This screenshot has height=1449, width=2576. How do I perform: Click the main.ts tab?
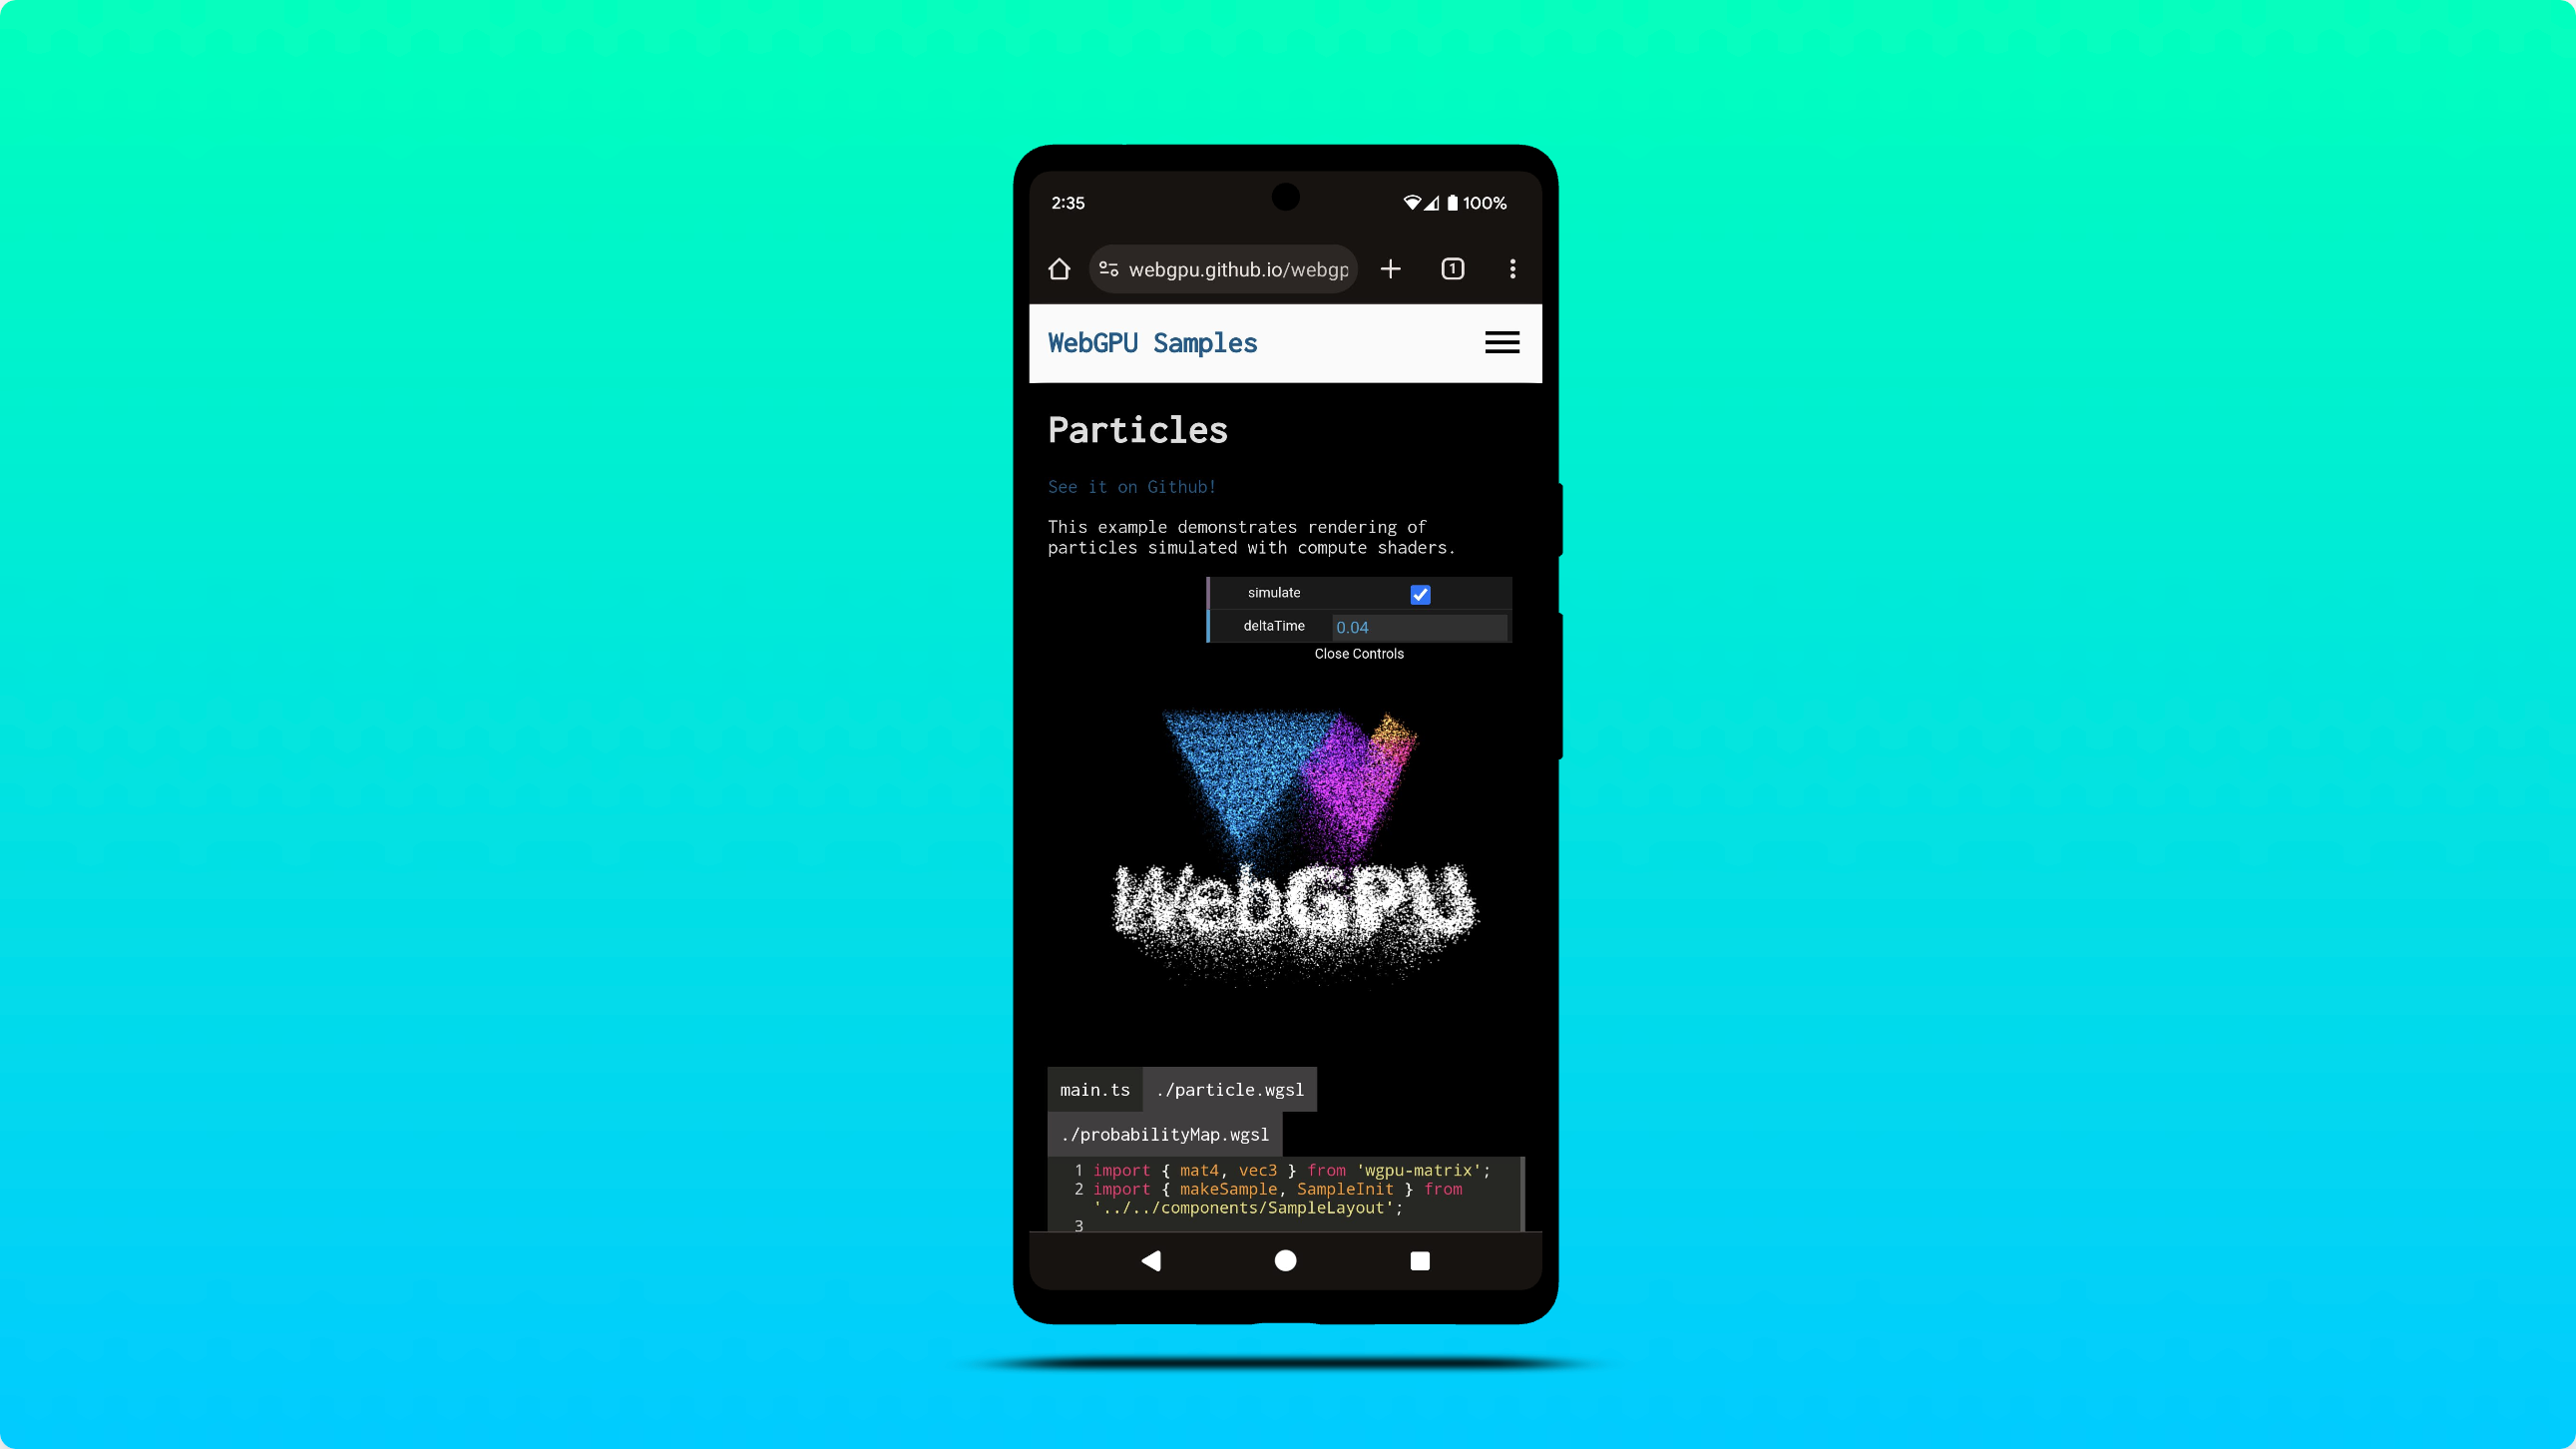pyautogui.click(x=1095, y=1088)
